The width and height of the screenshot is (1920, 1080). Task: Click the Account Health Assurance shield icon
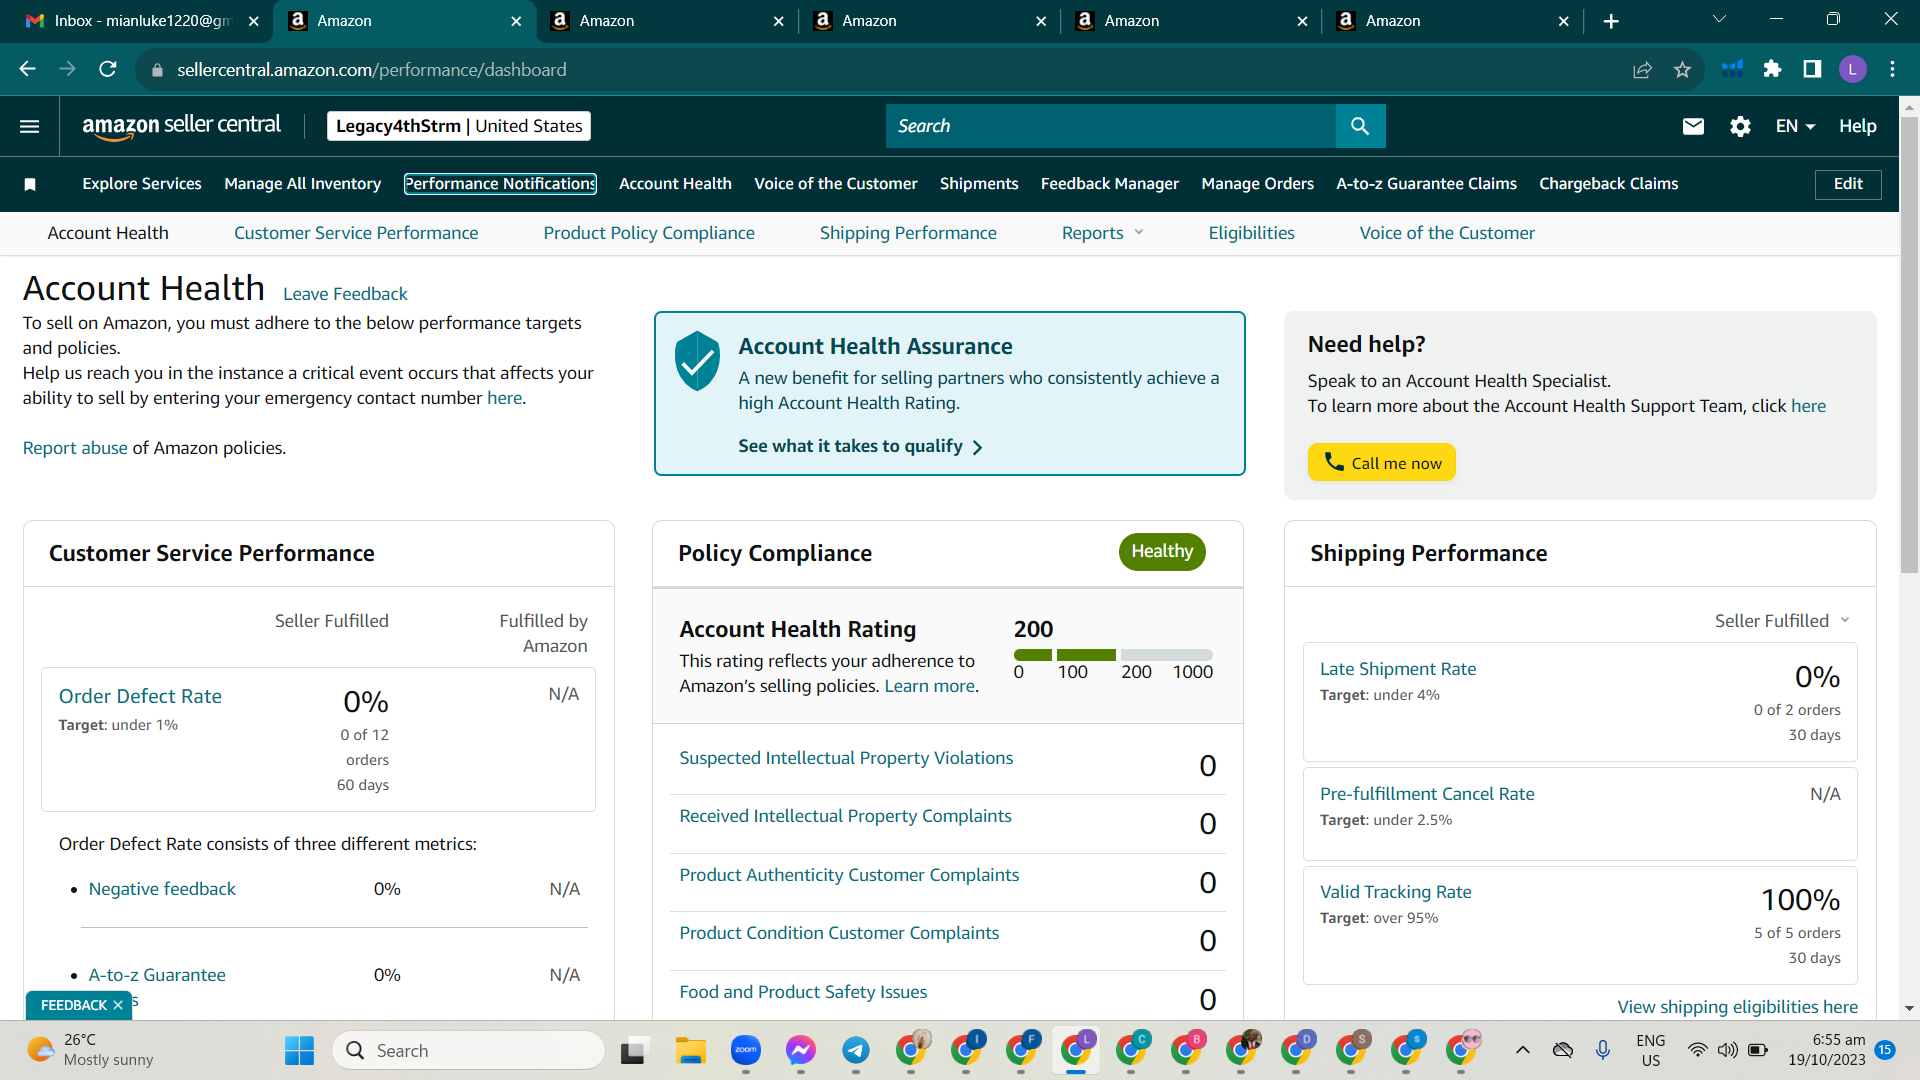pyautogui.click(x=697, y=361)
